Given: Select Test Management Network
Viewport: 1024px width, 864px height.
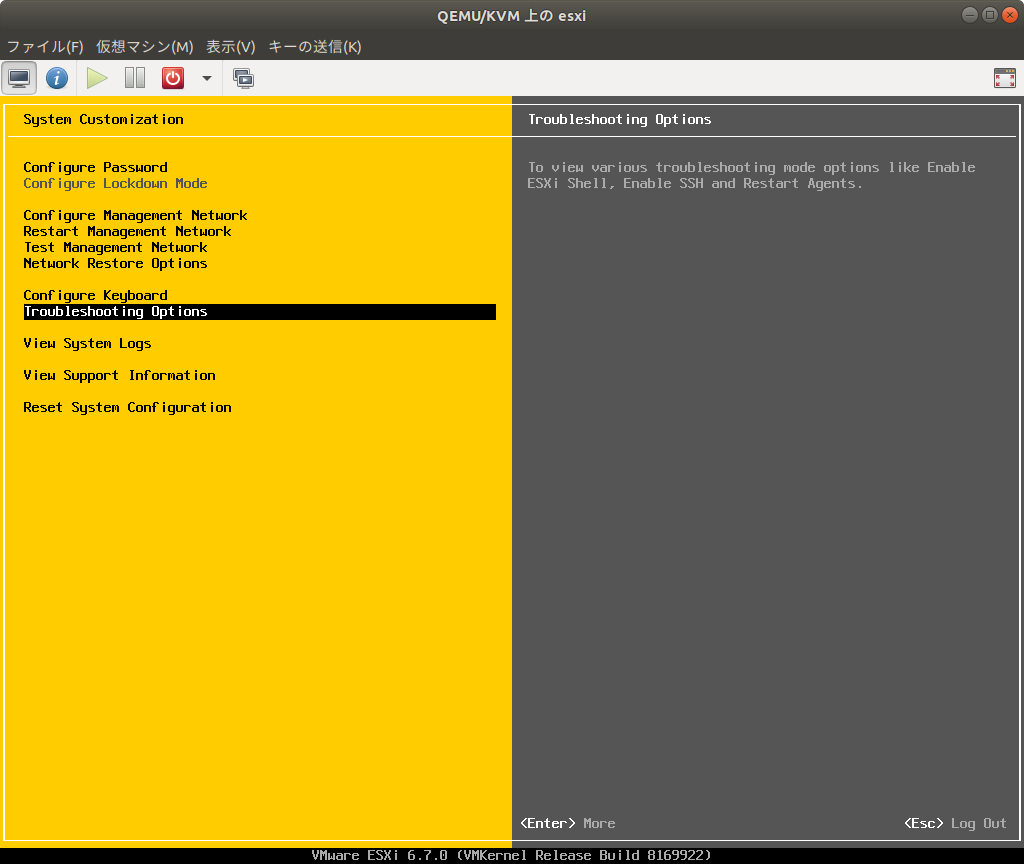Looking at the screenshot, I should pos(116,248).
